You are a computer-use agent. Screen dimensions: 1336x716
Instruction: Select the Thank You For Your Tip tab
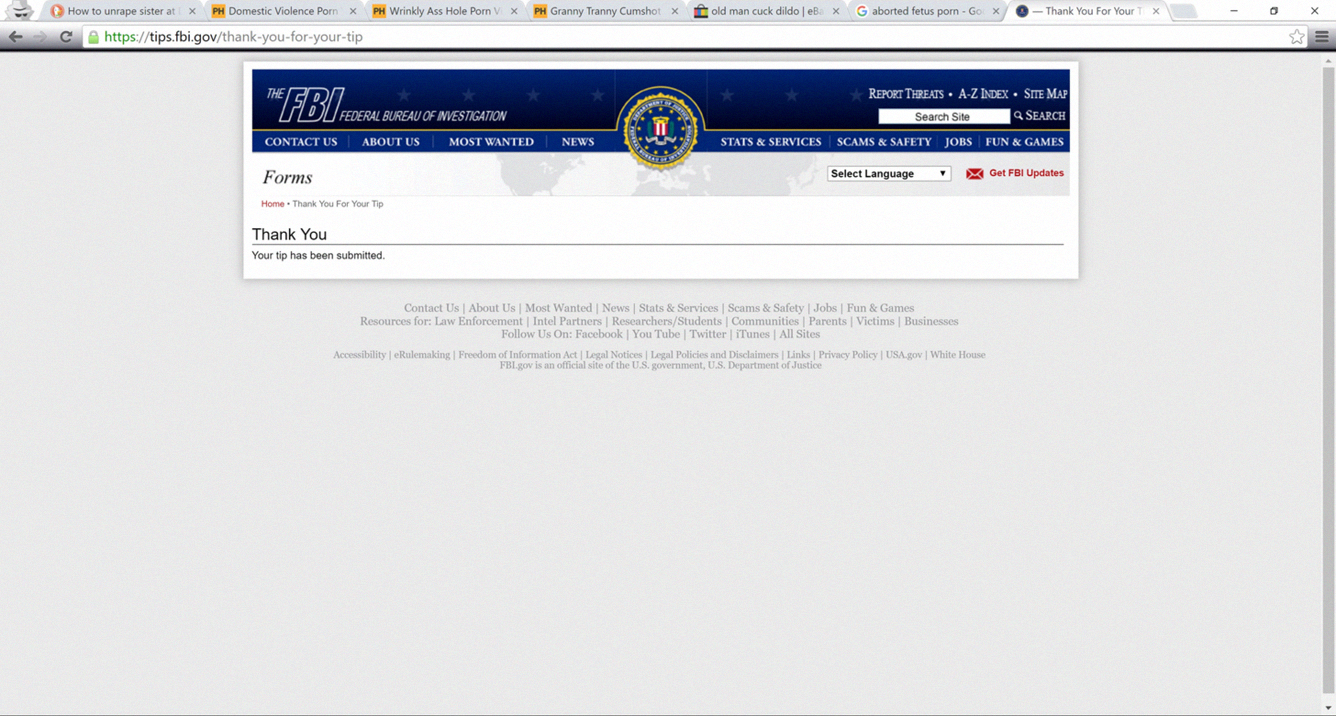tap(1086, 11)
